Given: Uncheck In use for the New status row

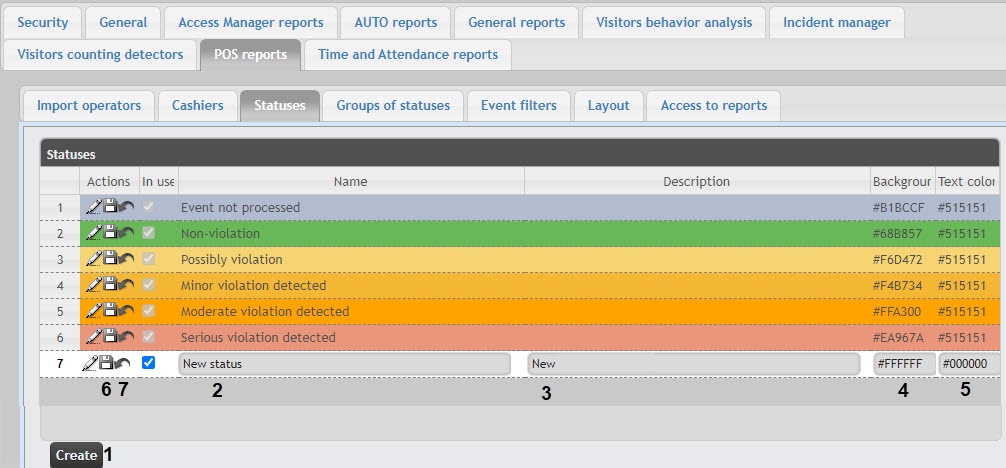Looking at the screenshot, I should click(x=149, y=363).
